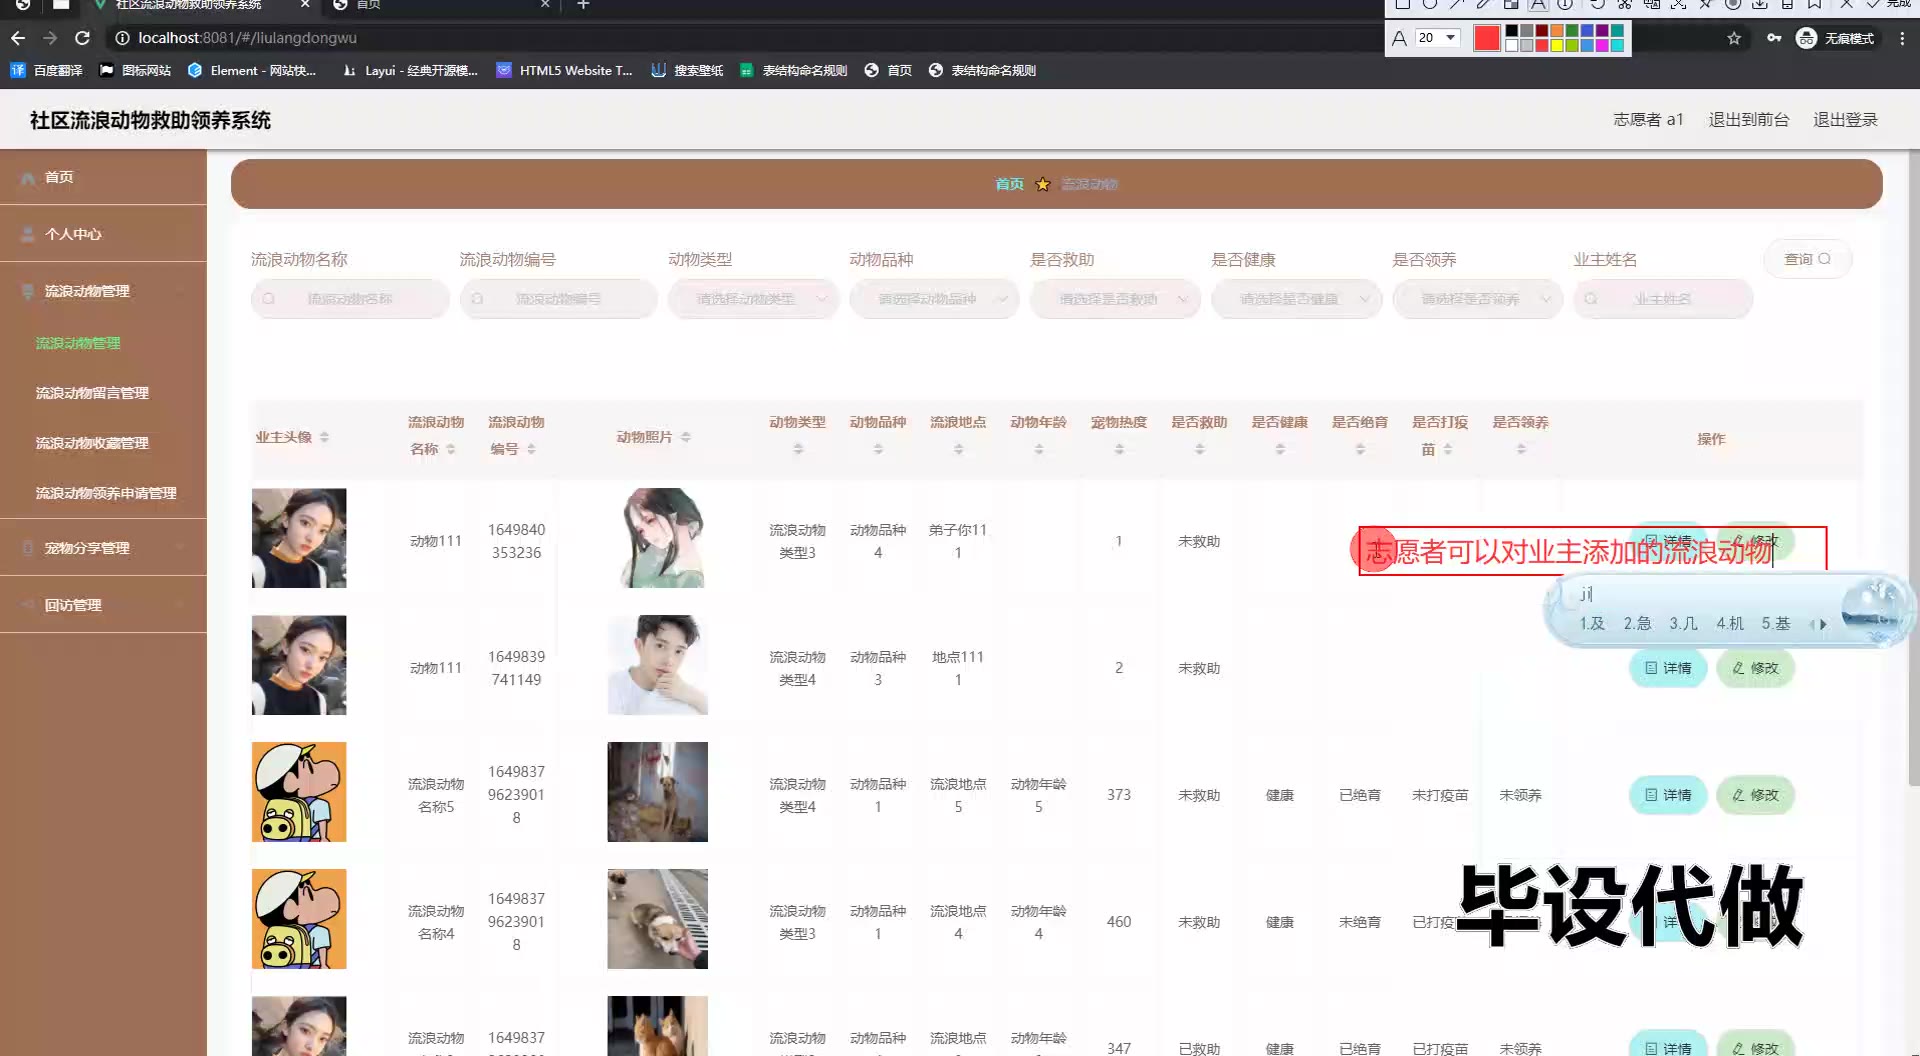
Task: Click 详情 for the 1649839741149 row
Action: tap(1668, 668)
